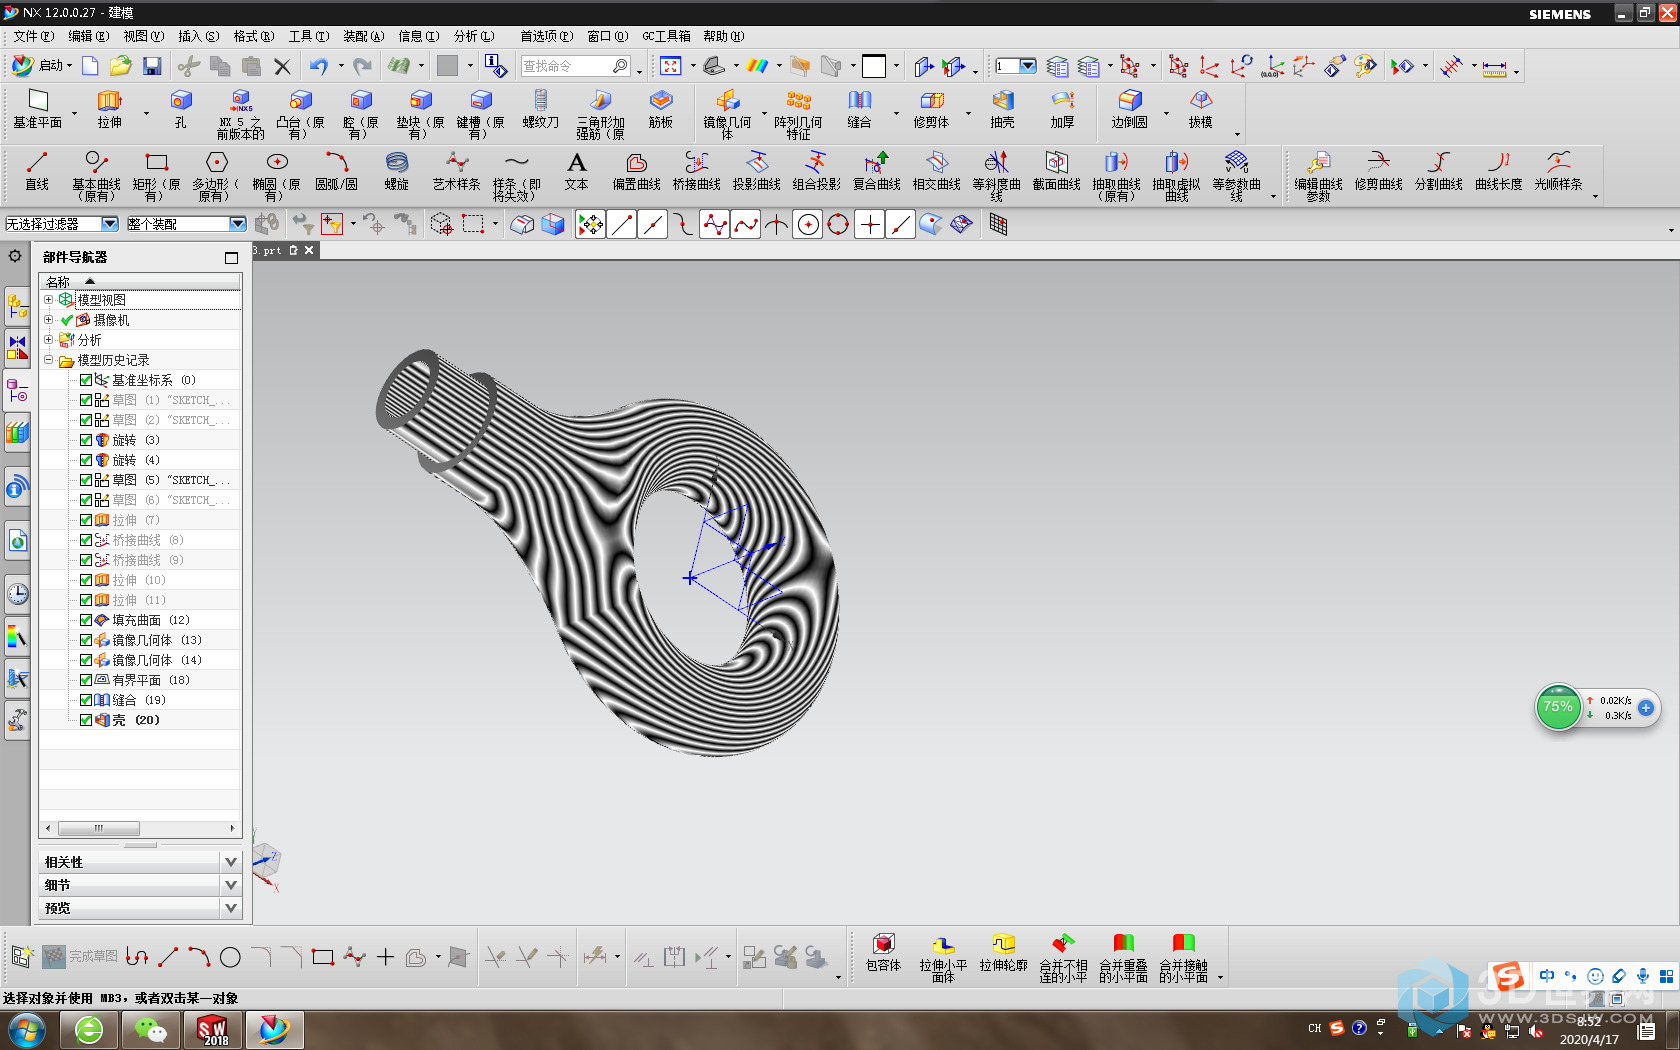Click the 镜像几何体 mirror geometry tool
This screenshot has width=1680, height=1050.
(727, 113)
